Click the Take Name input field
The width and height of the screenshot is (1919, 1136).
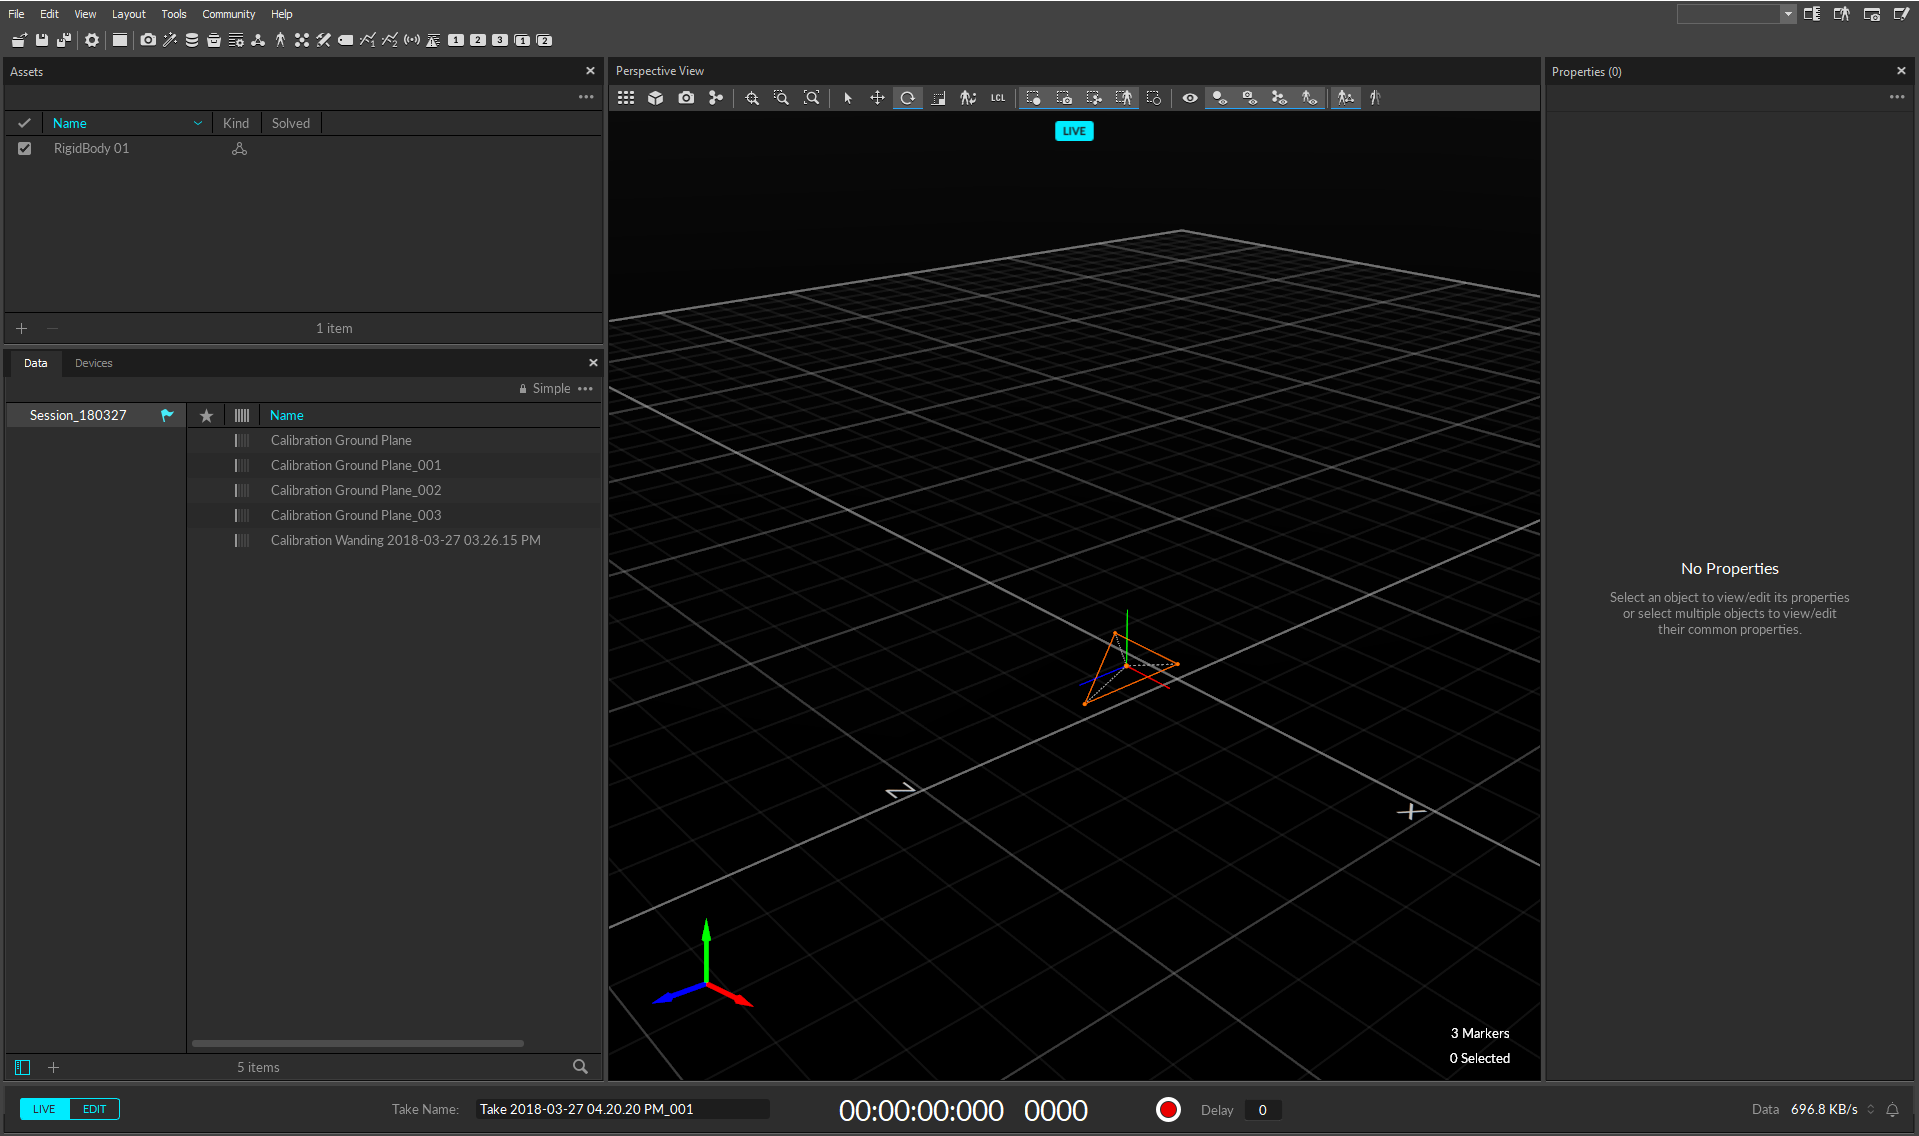pyautogui.click(x=622, y=1108)
